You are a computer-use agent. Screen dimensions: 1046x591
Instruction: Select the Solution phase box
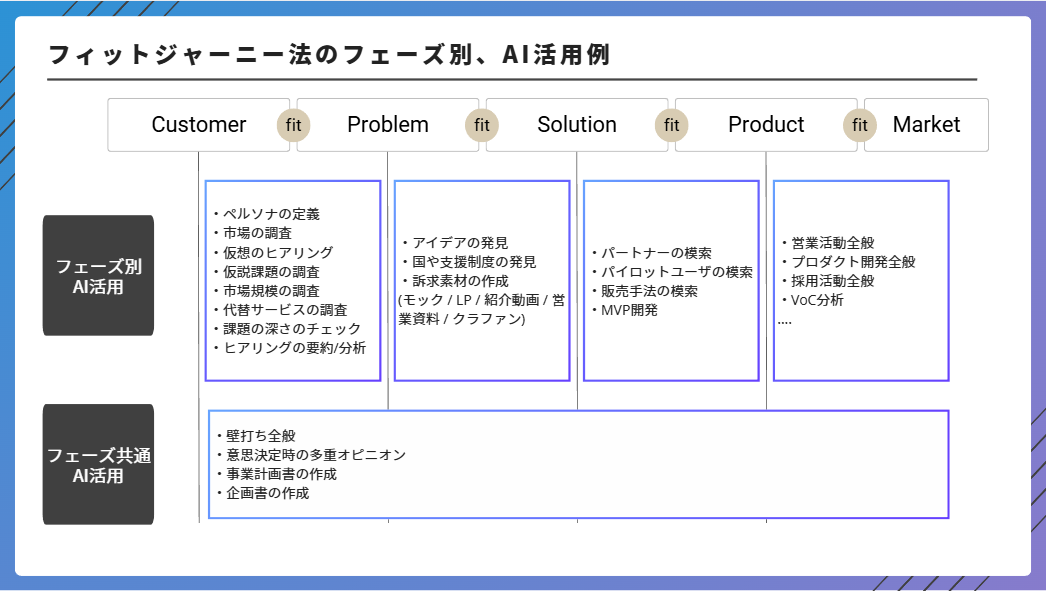point(577,125)
